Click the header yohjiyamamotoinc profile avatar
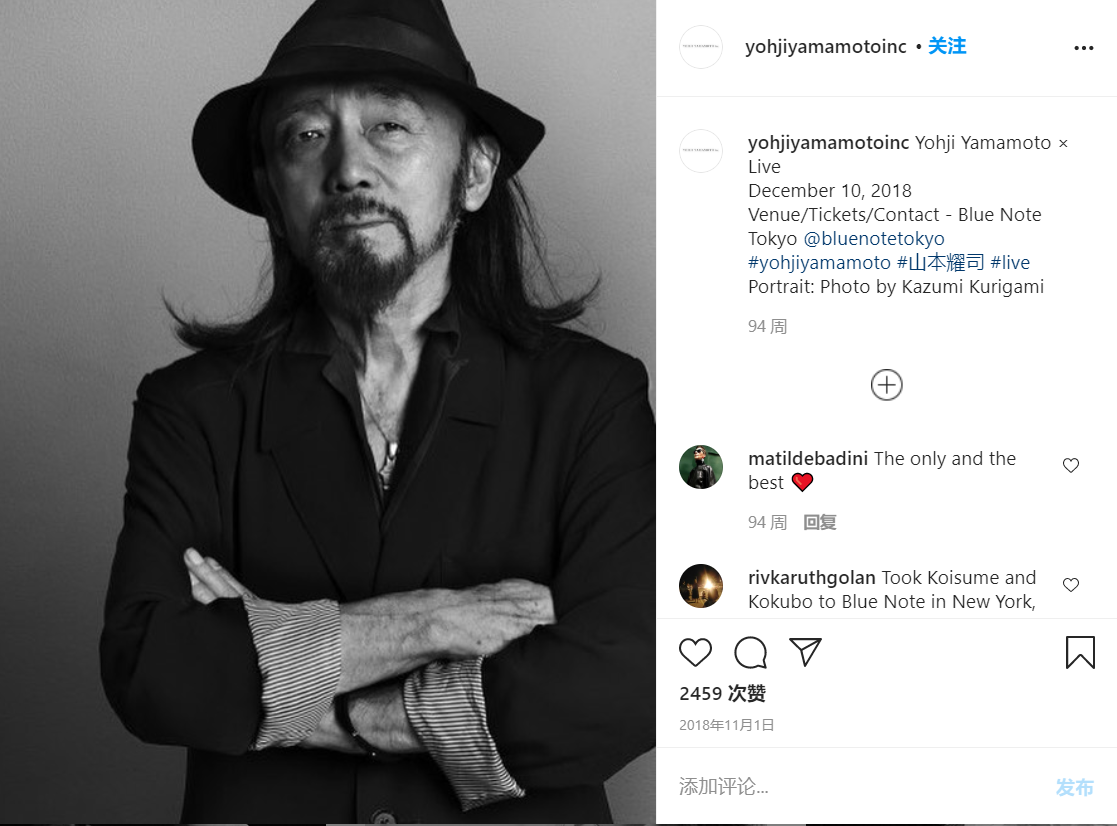This screenshot has width=1117, height=826. [x=701, y=47]
